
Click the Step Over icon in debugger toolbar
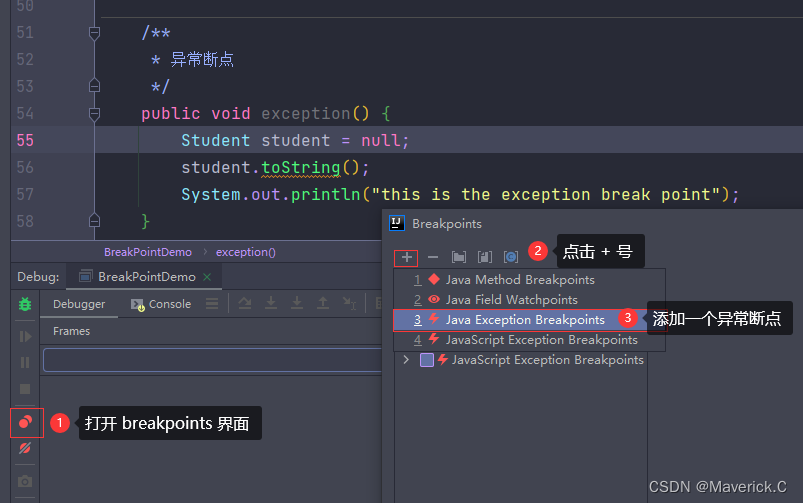pyautogui.click(x=245, y=303)
